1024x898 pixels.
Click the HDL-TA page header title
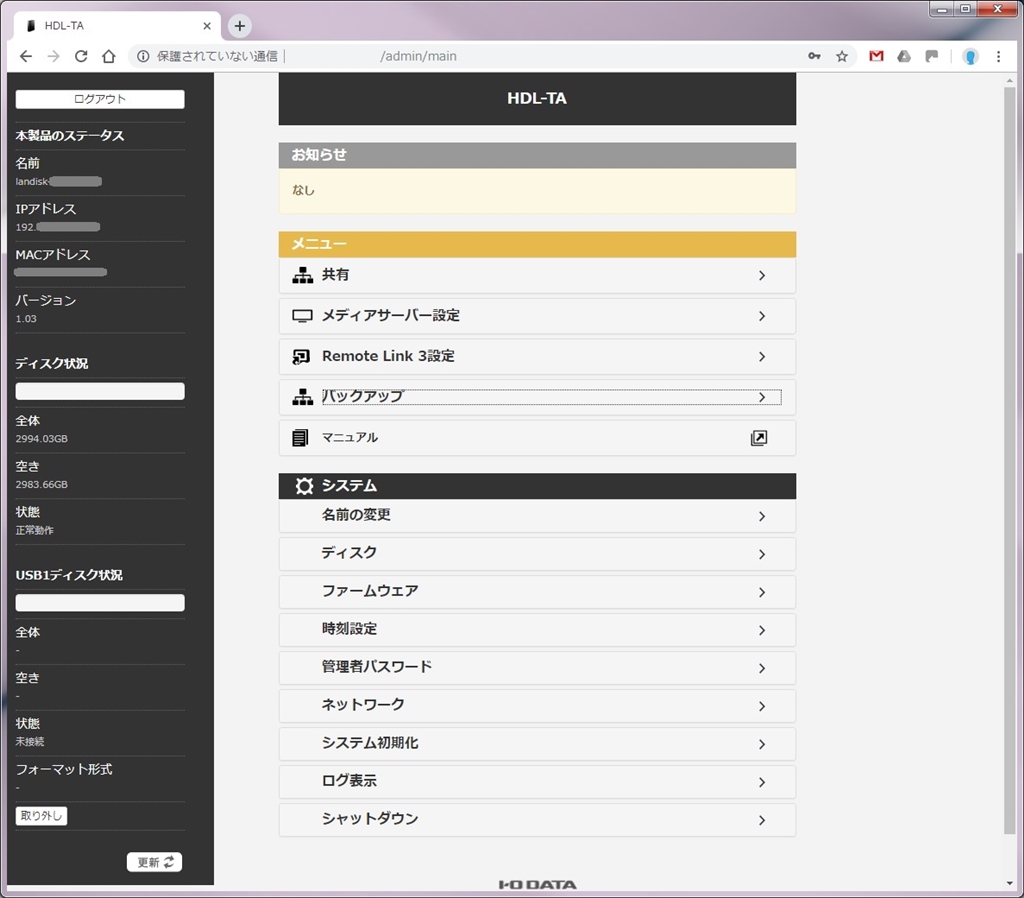coord(537,99)
